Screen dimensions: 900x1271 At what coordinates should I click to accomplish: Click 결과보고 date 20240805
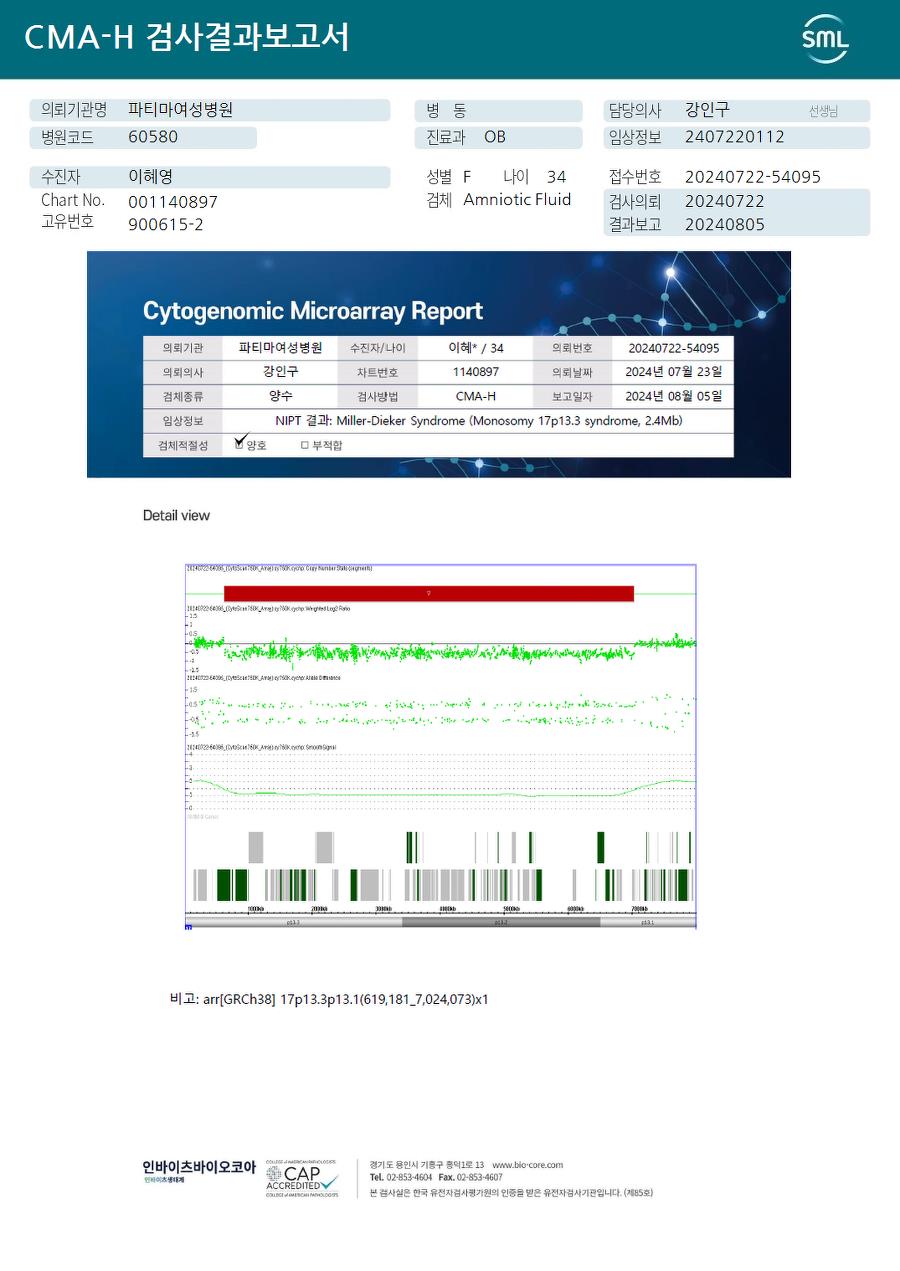pyautogui.click(x=725, y=225)
